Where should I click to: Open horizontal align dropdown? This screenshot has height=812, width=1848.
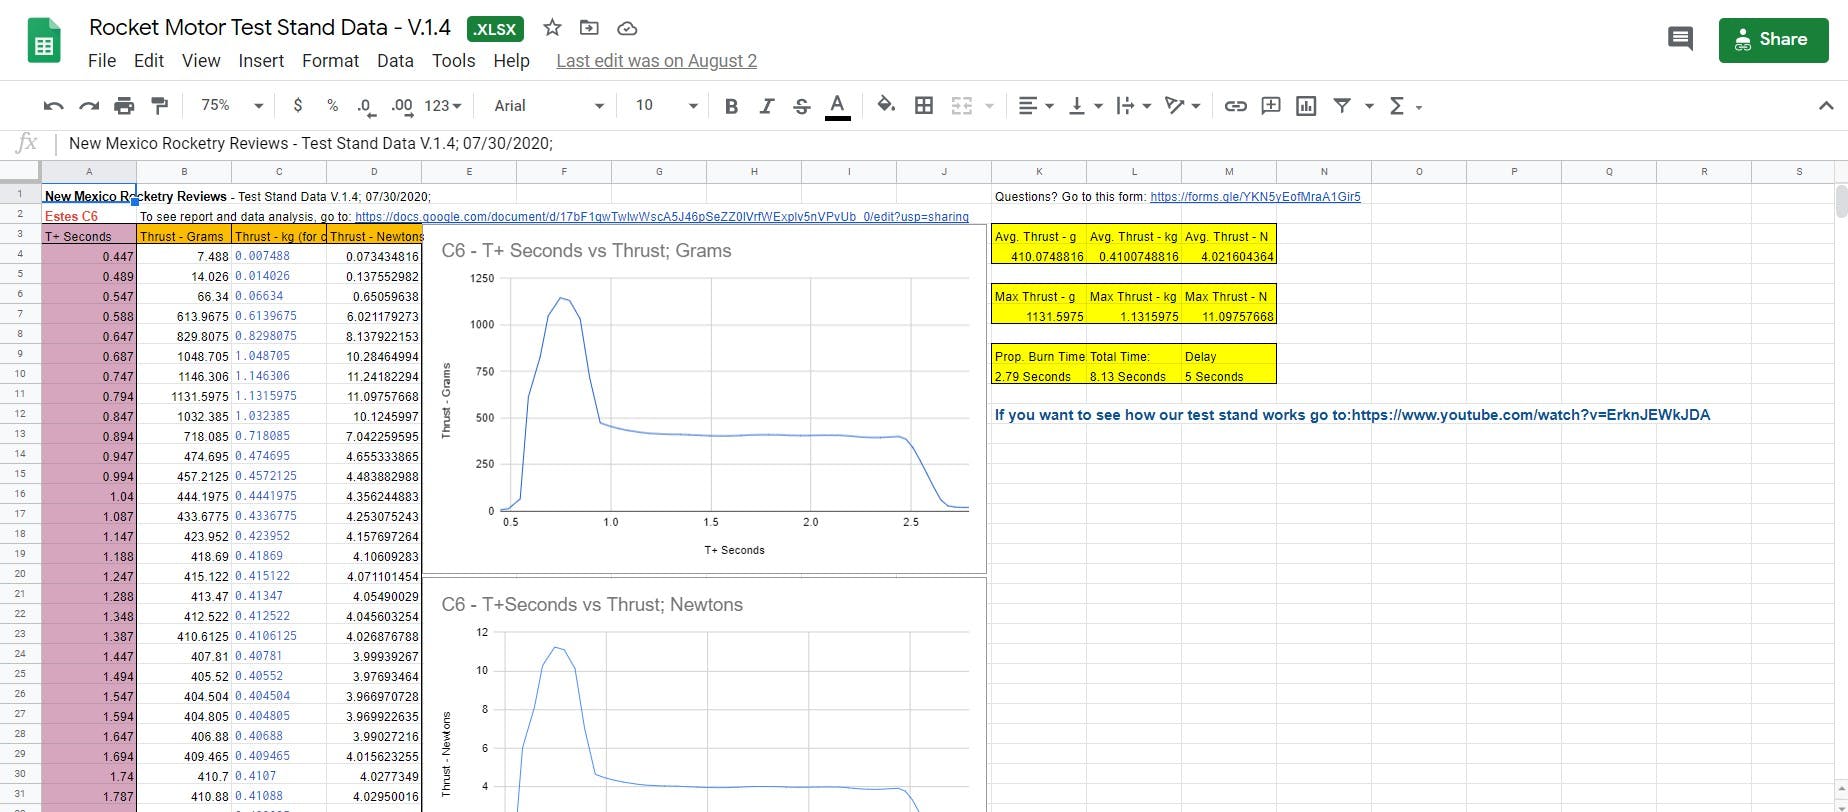coord(1036,106)
